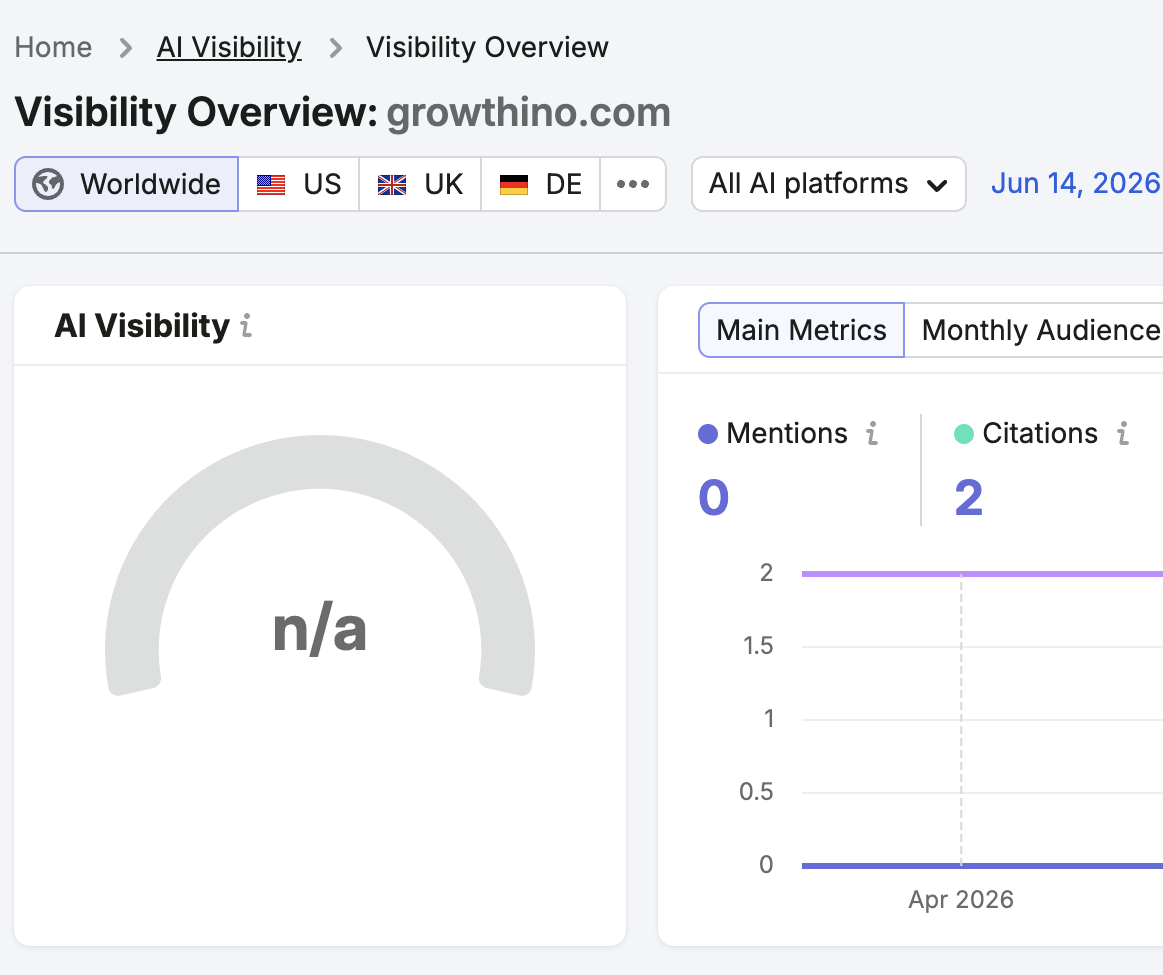1163x975 pixels.
Task: Click the Mentions metric label
Action: coord(787,433)
